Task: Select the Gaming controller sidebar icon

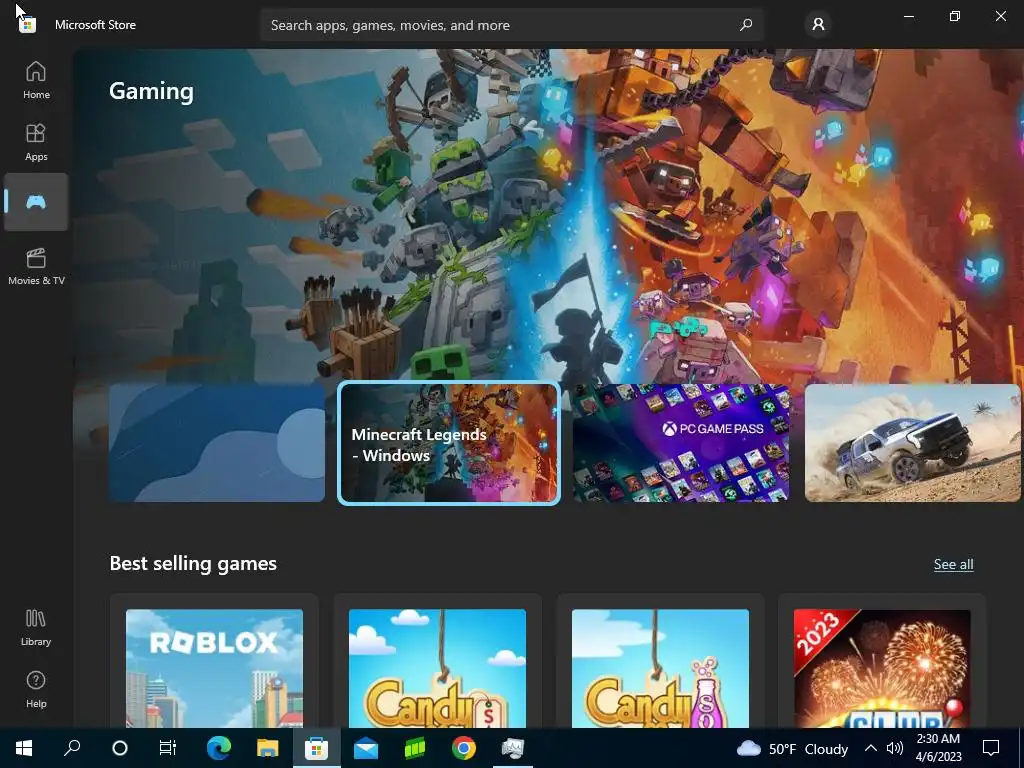Action: (36, 202)
